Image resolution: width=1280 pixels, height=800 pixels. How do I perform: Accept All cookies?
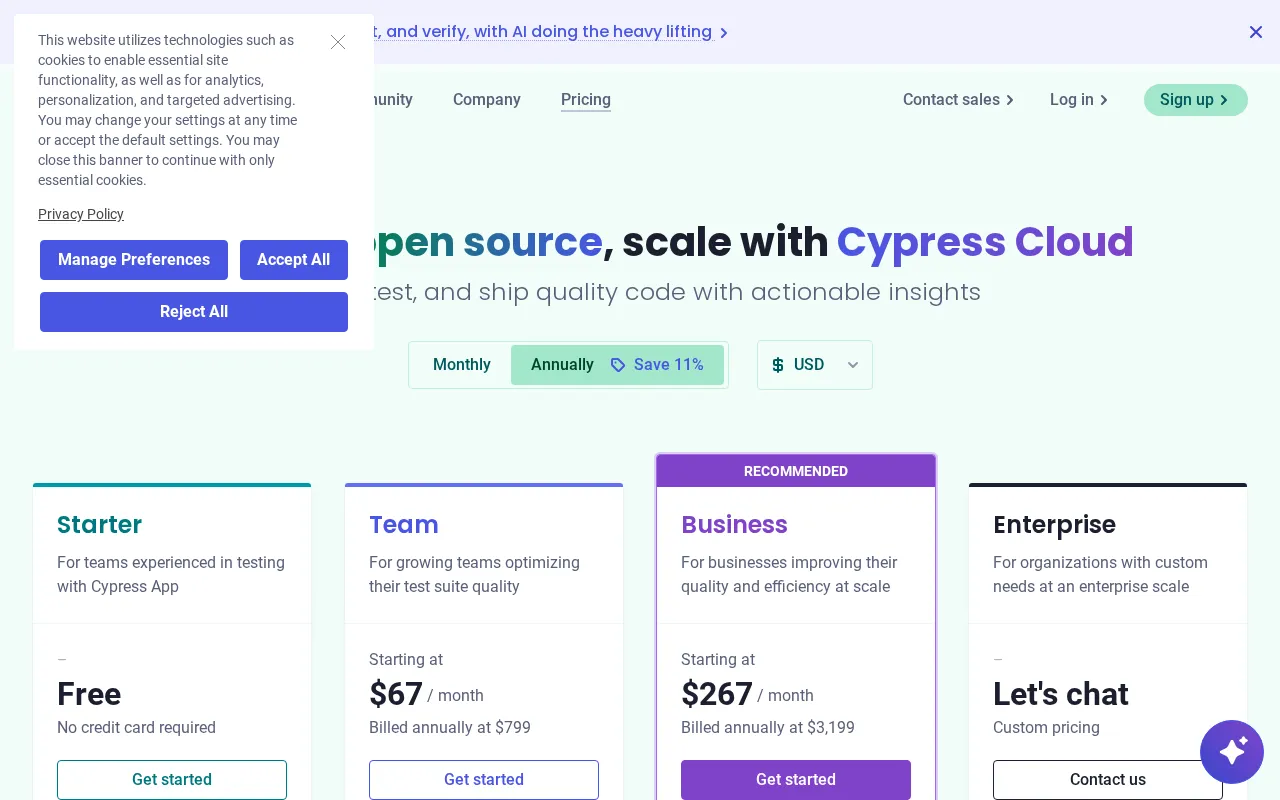pos(294,260)
